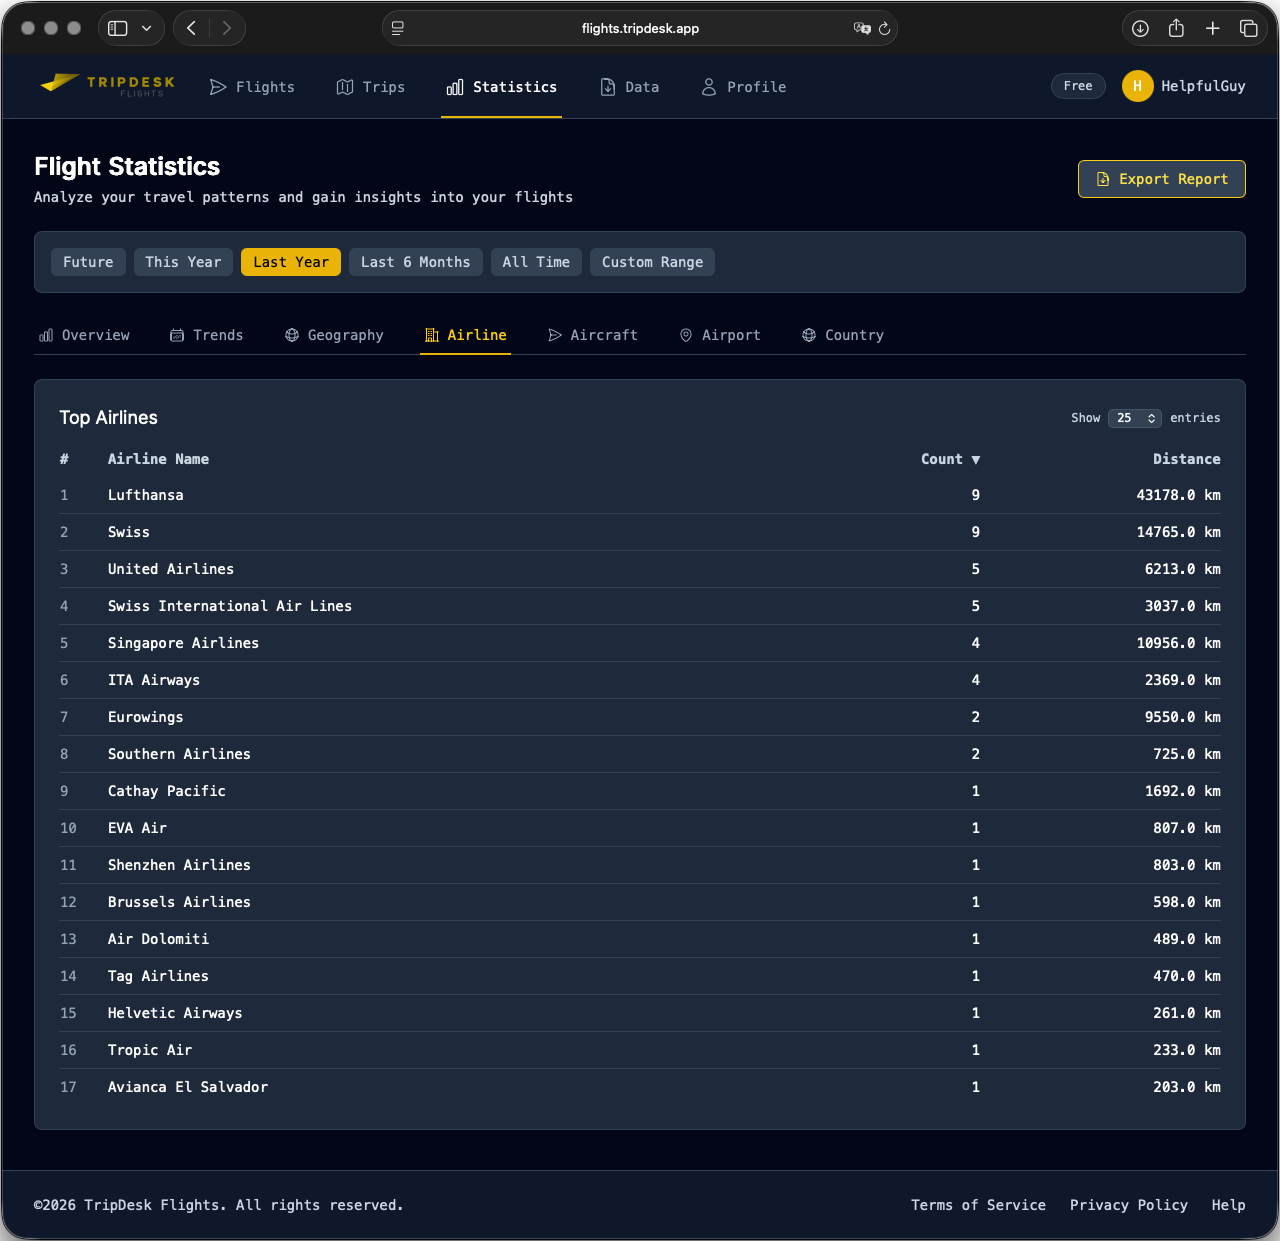Switch to the Trends tab
The width and height of the screenshot is (1280, 1241).
click(207, 335)
